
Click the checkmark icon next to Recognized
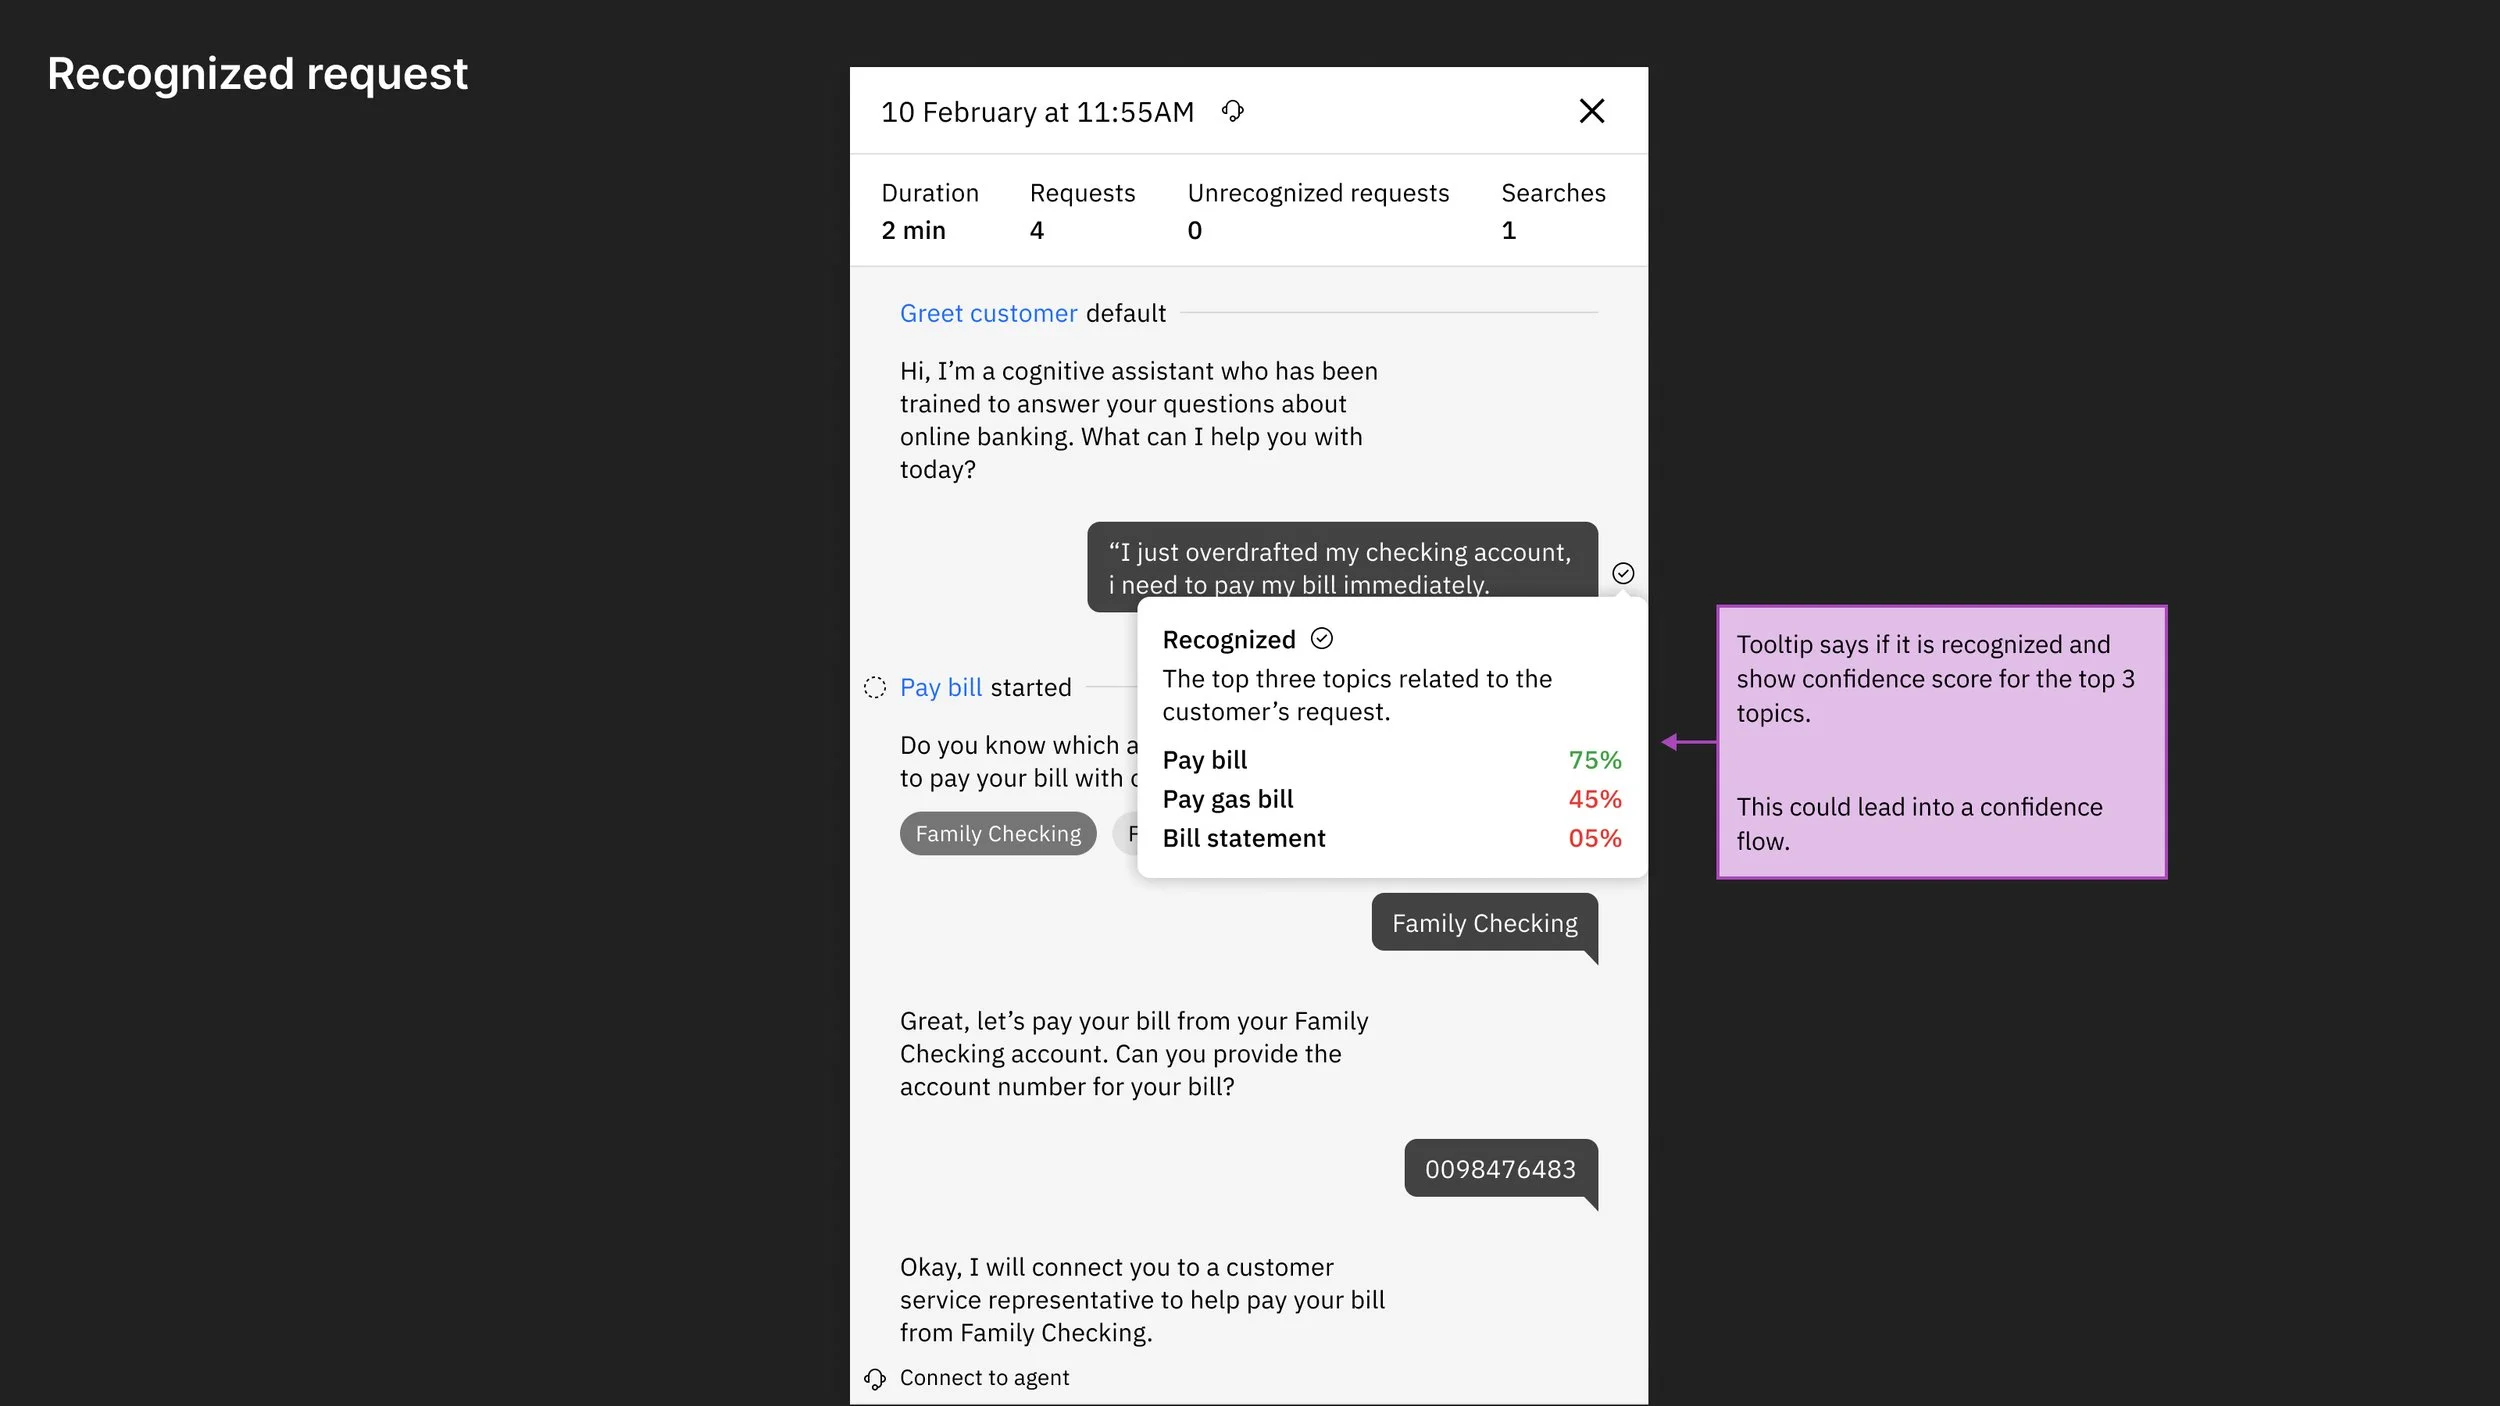coord(1321,639)
